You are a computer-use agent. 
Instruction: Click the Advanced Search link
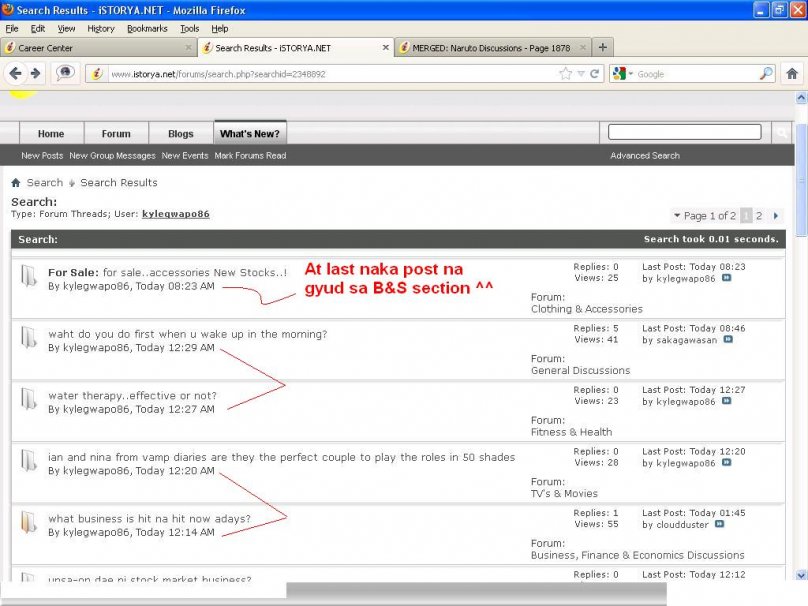click(644, 156)
